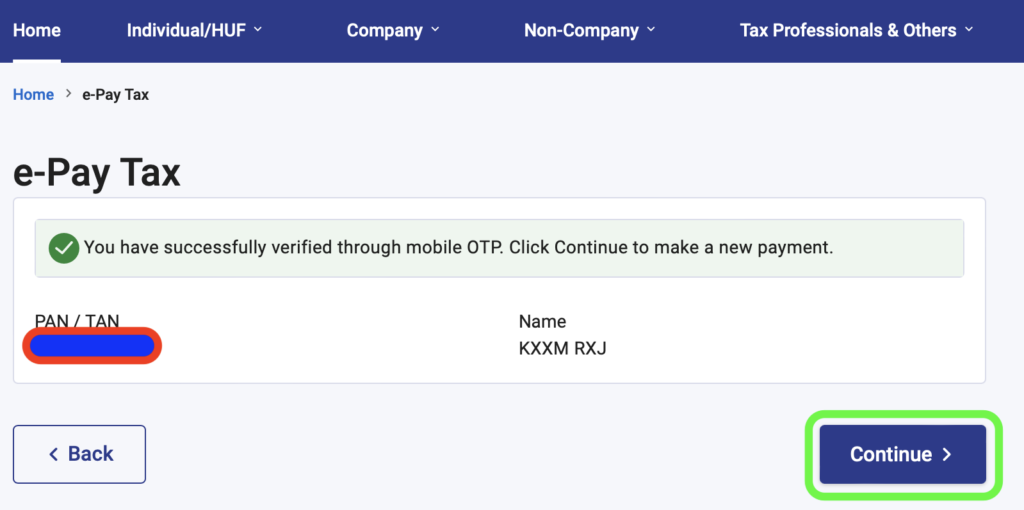Click the left chevron inside Back button
Screen dimensions: 1024x510
(x=54, y=454)
